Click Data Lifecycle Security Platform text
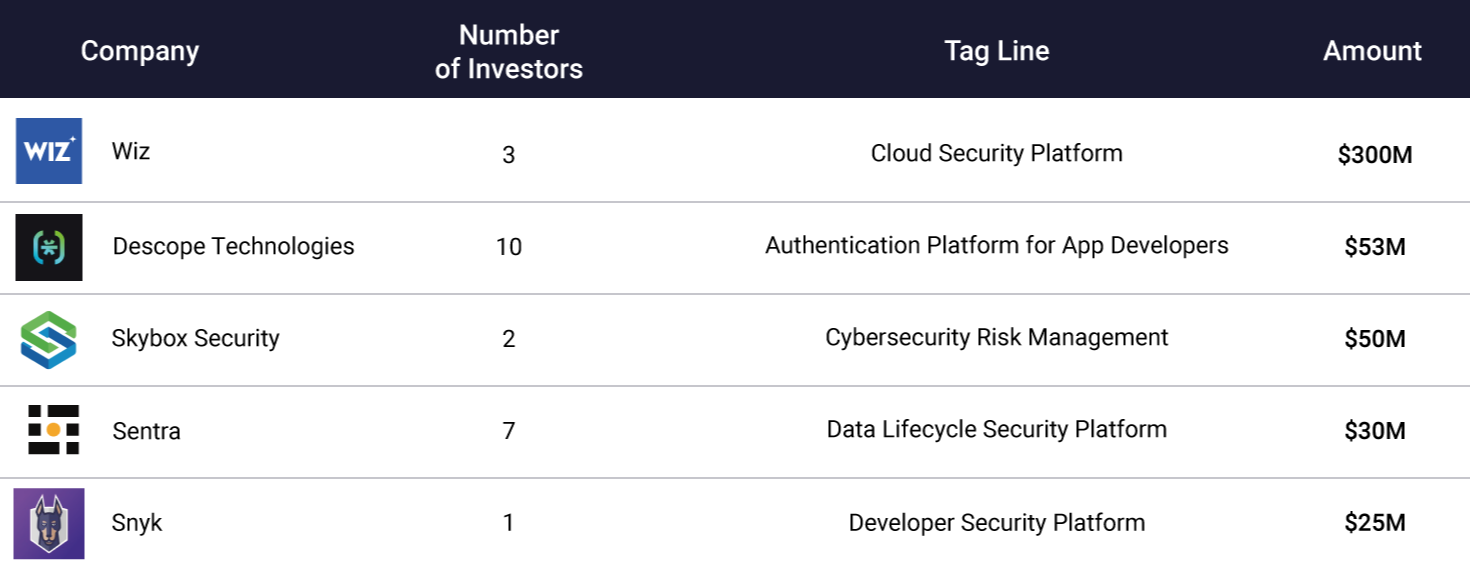Screen dimensions: 1471x572 [996, 429]
